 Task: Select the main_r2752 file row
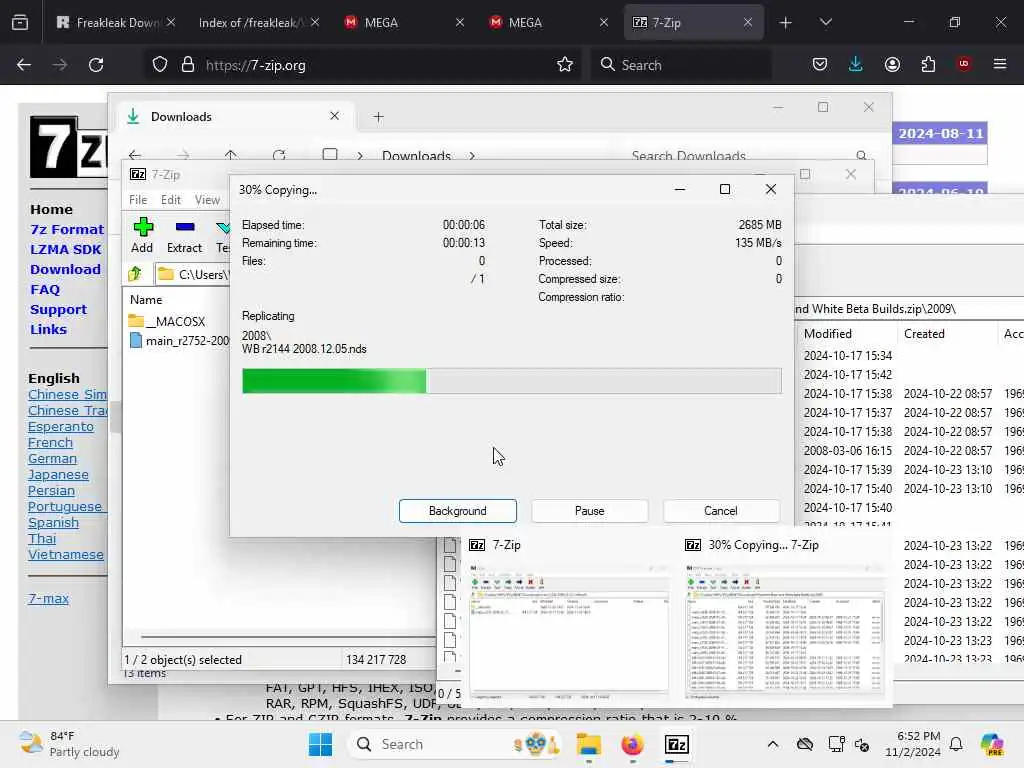coord(180,340)
